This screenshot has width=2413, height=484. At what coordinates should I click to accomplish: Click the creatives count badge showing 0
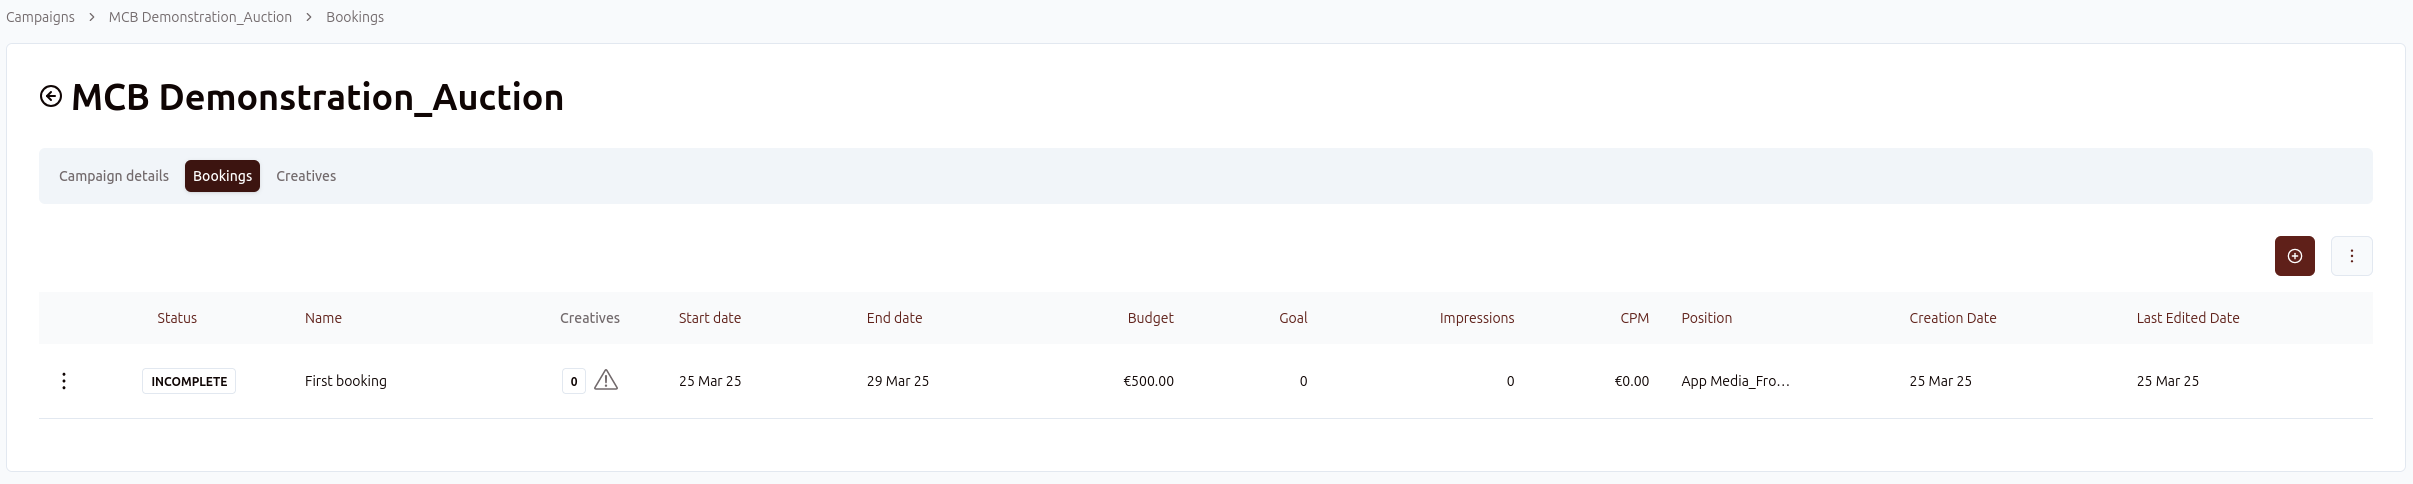[573, 381]
